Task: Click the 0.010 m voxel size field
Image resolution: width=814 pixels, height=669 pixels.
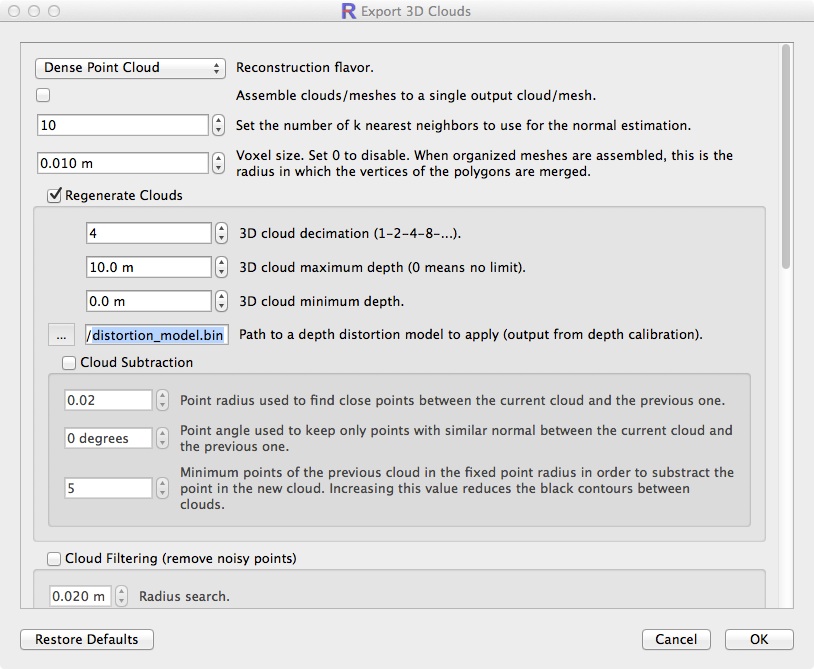Action: coord(121,163)
